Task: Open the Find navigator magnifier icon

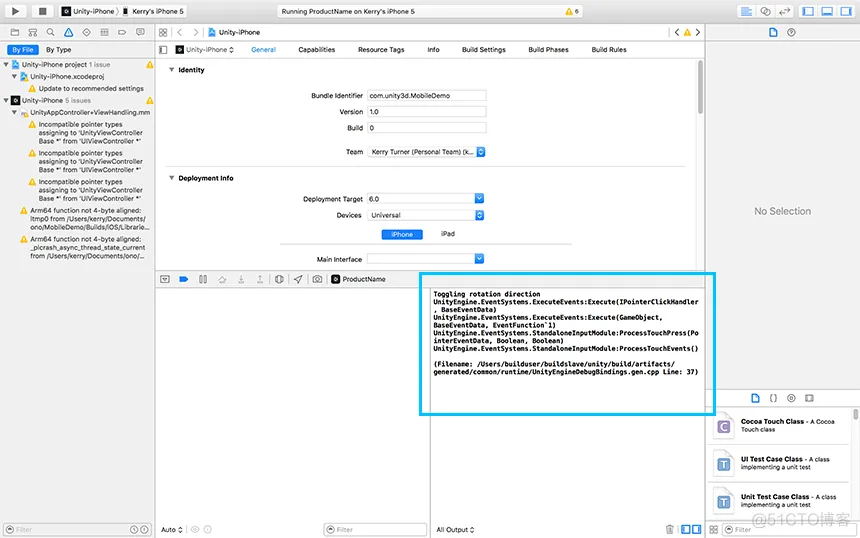Action: point(50,32)
